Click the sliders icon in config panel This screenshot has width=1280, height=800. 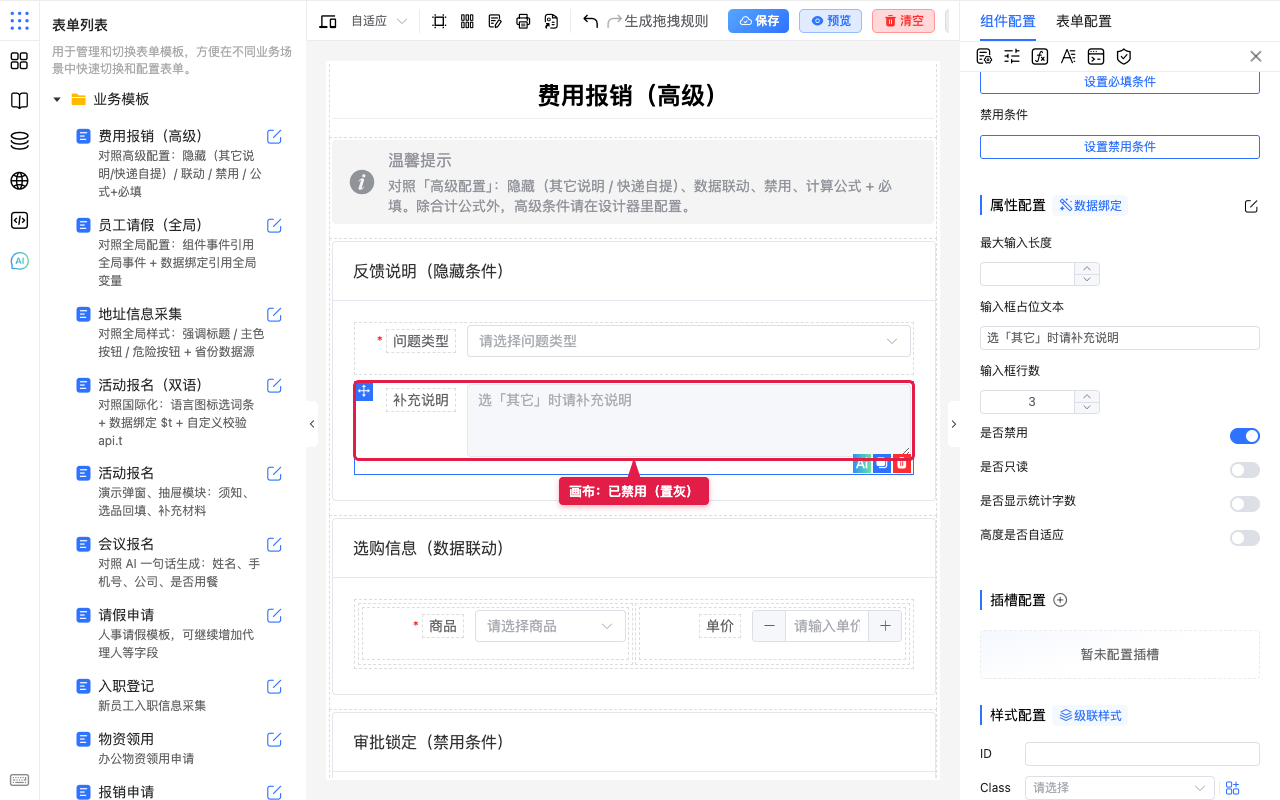[1012, 56]
